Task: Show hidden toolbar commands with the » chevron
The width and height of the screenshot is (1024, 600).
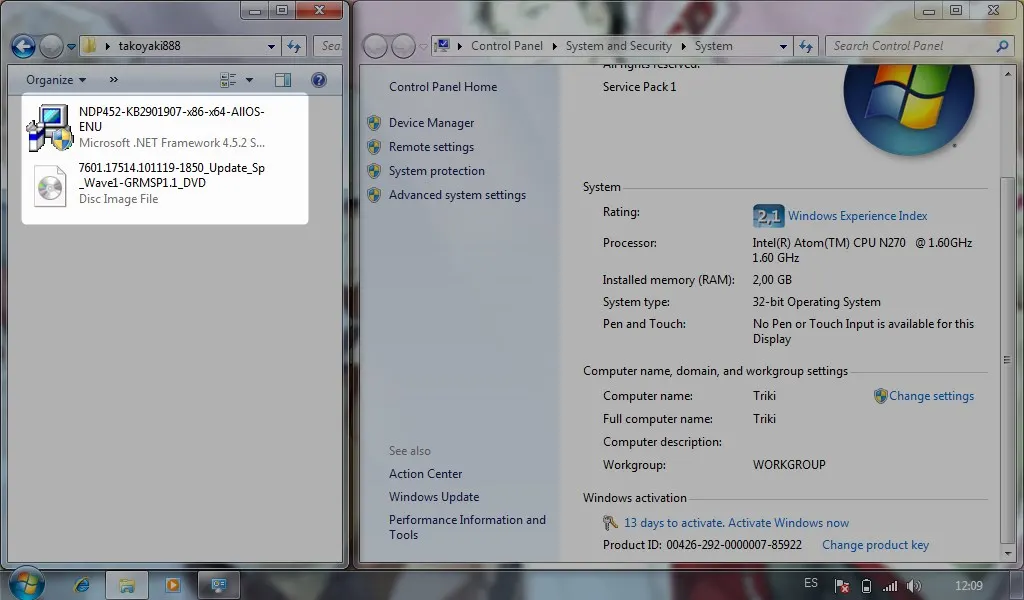Action: 114,80
